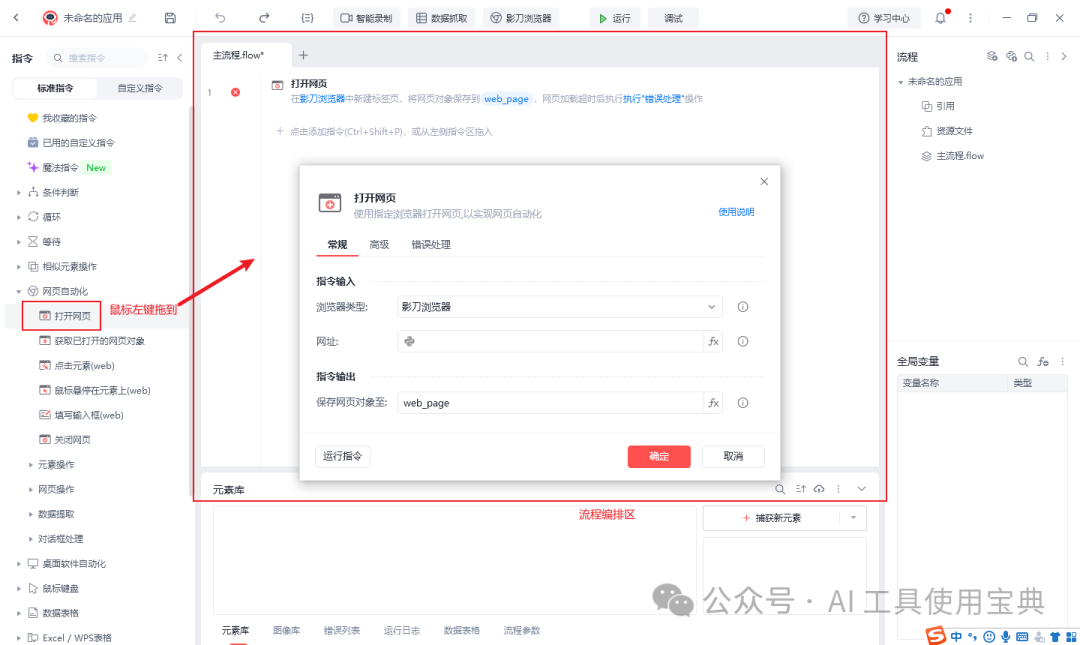Switch to the 高级 tab in the dialog
Image resolution: width=1080 pixels, height=645 pixels.
tap(379, 245)
